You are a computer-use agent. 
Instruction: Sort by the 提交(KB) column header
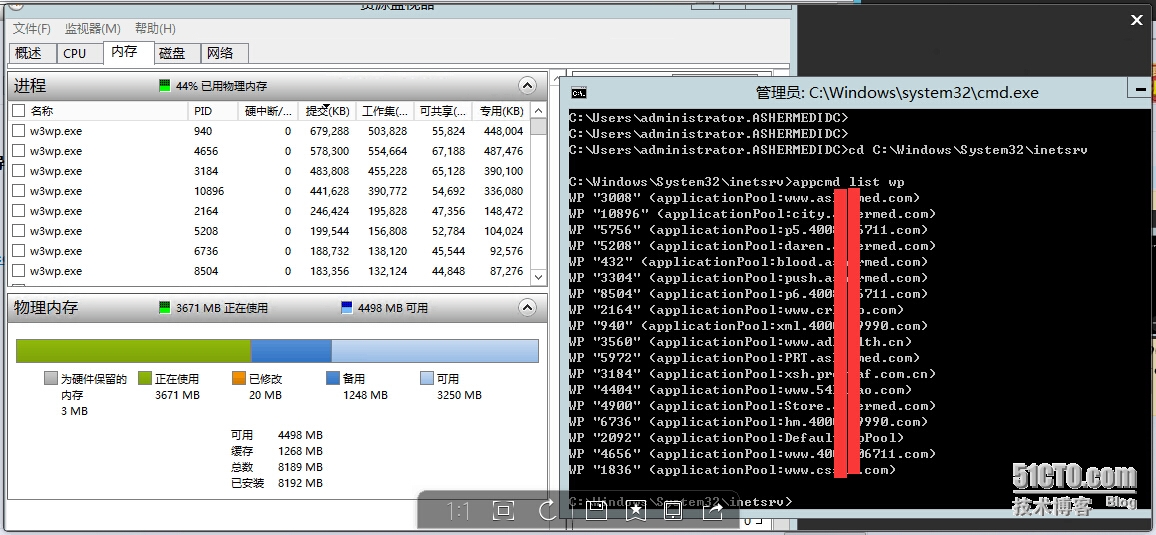tap(327, 111)
